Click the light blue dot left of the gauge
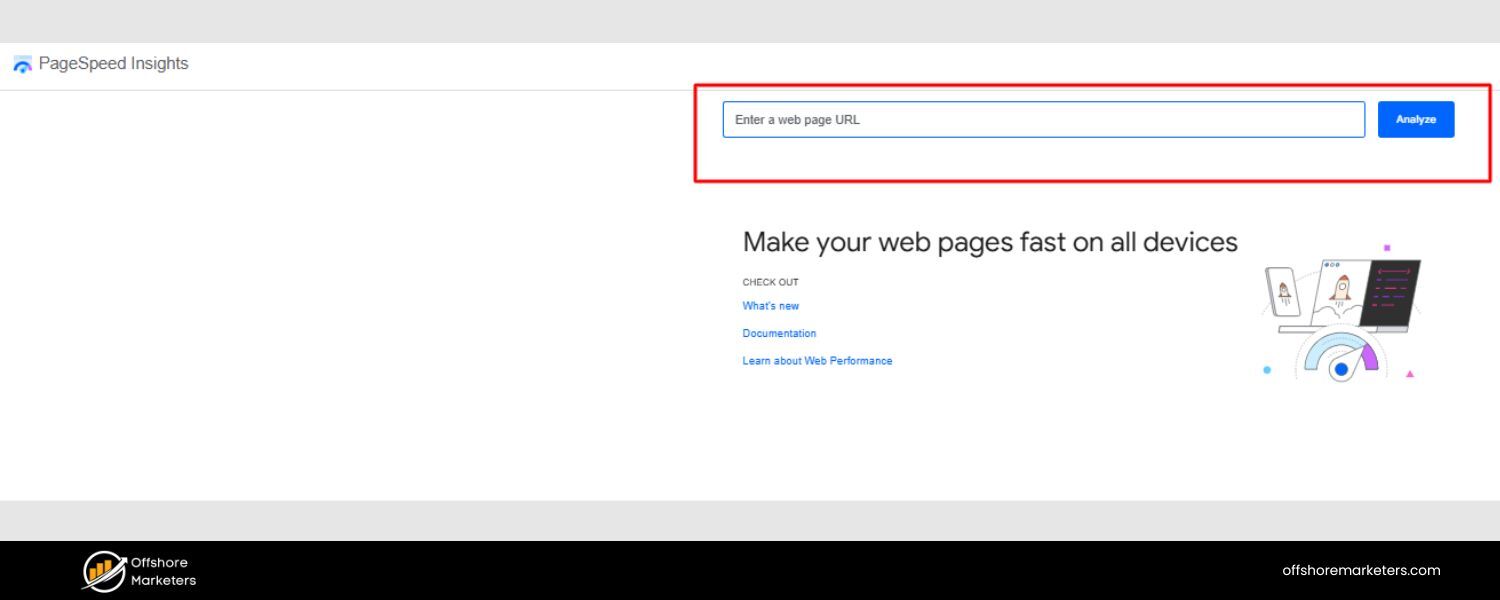Image resolution: width=1500 pixels, height=600 pixels. click(x=1267, y=370)
